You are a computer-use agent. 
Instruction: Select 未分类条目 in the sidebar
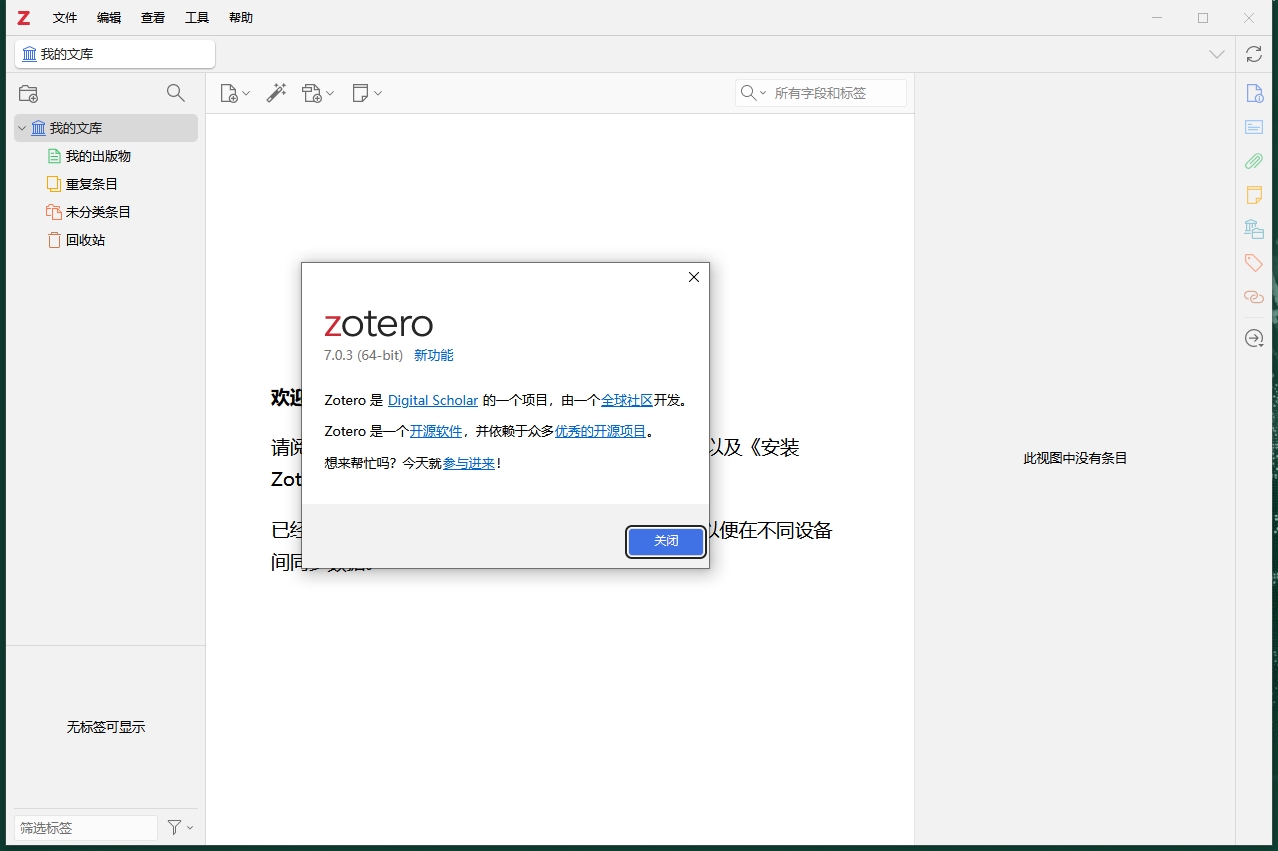pos(98,212)
